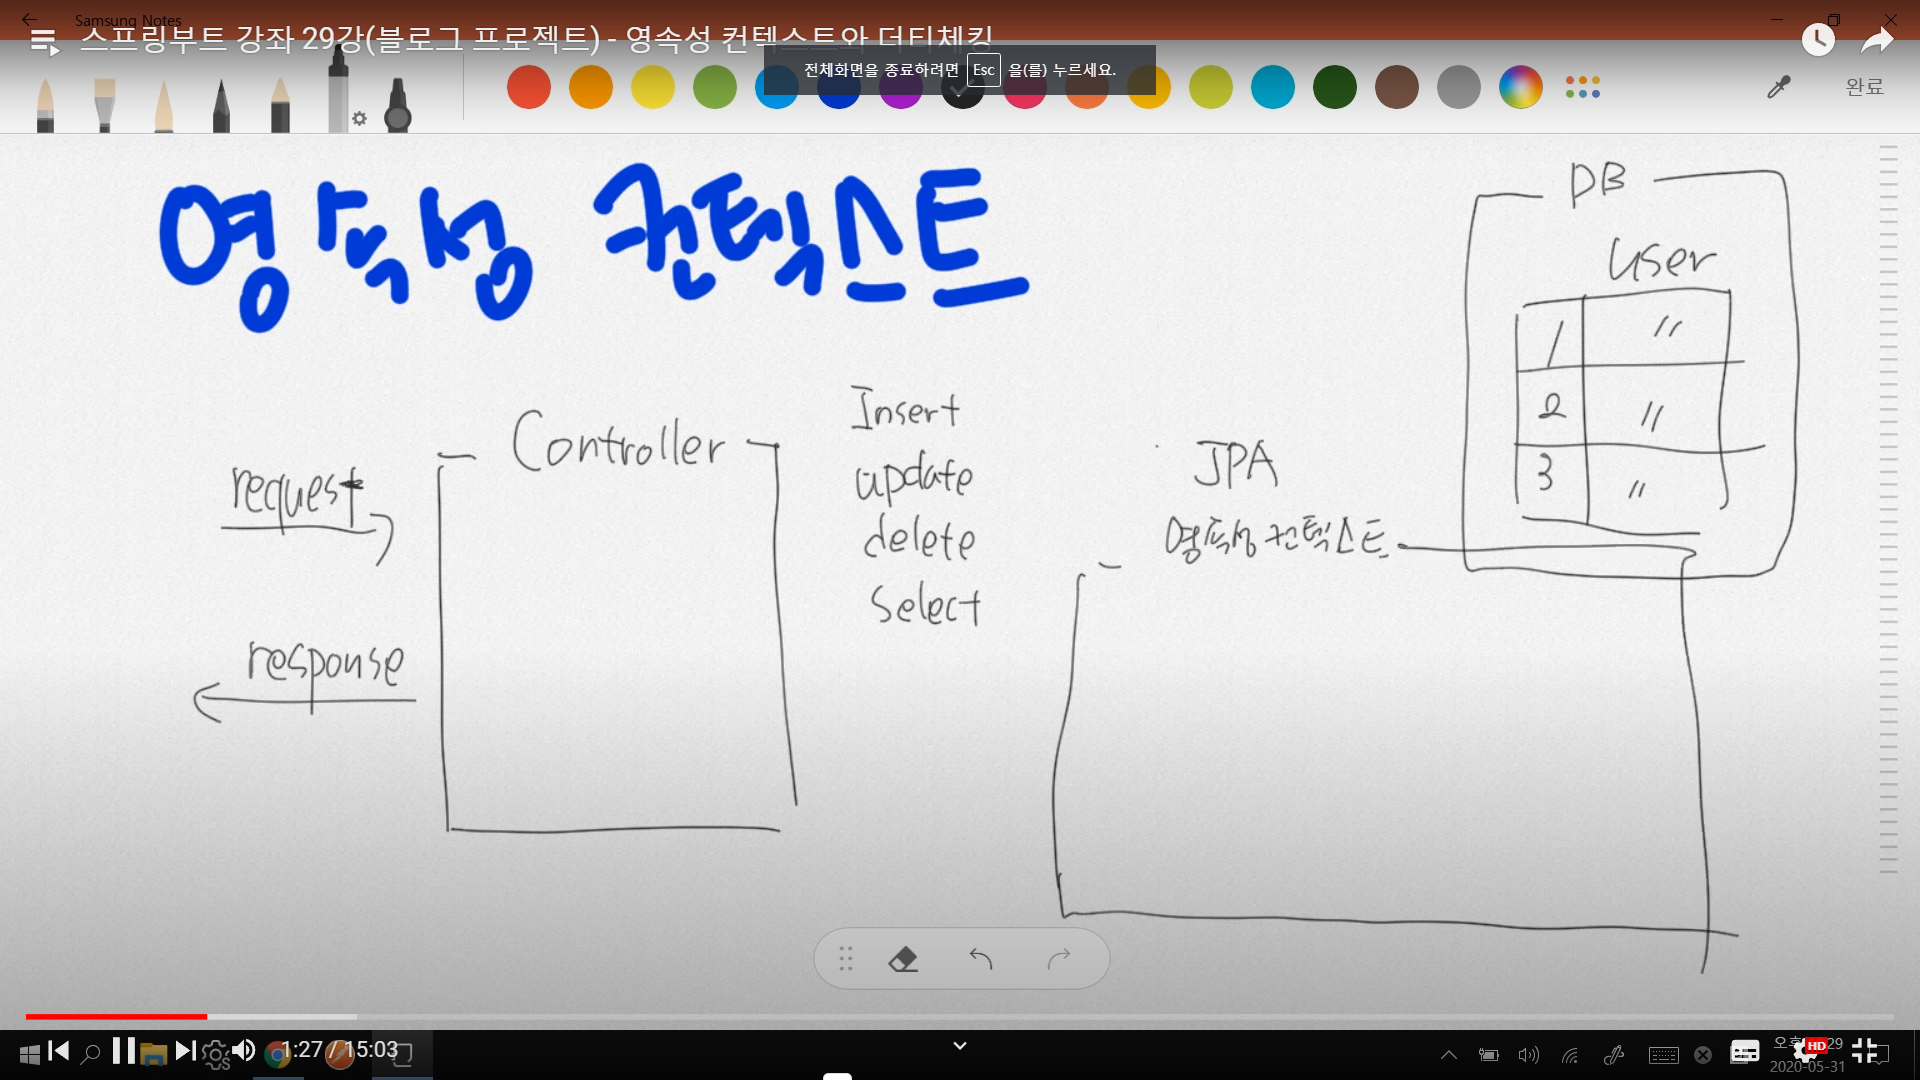Open the video playlist menu icon
The width and height of the screenshot is (1920, 1080).
(44, 41)
